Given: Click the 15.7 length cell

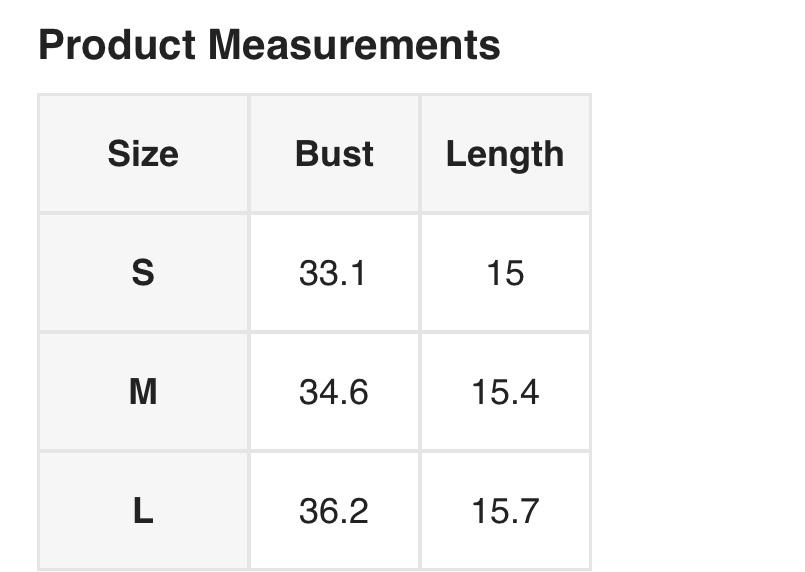Looking at the screenshot, I should pyautogui.click(x=505, y=511).
